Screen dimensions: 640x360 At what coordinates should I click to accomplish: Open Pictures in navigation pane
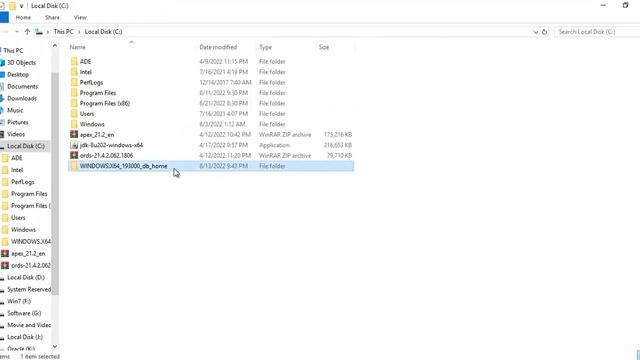click(x=18, y=122)
